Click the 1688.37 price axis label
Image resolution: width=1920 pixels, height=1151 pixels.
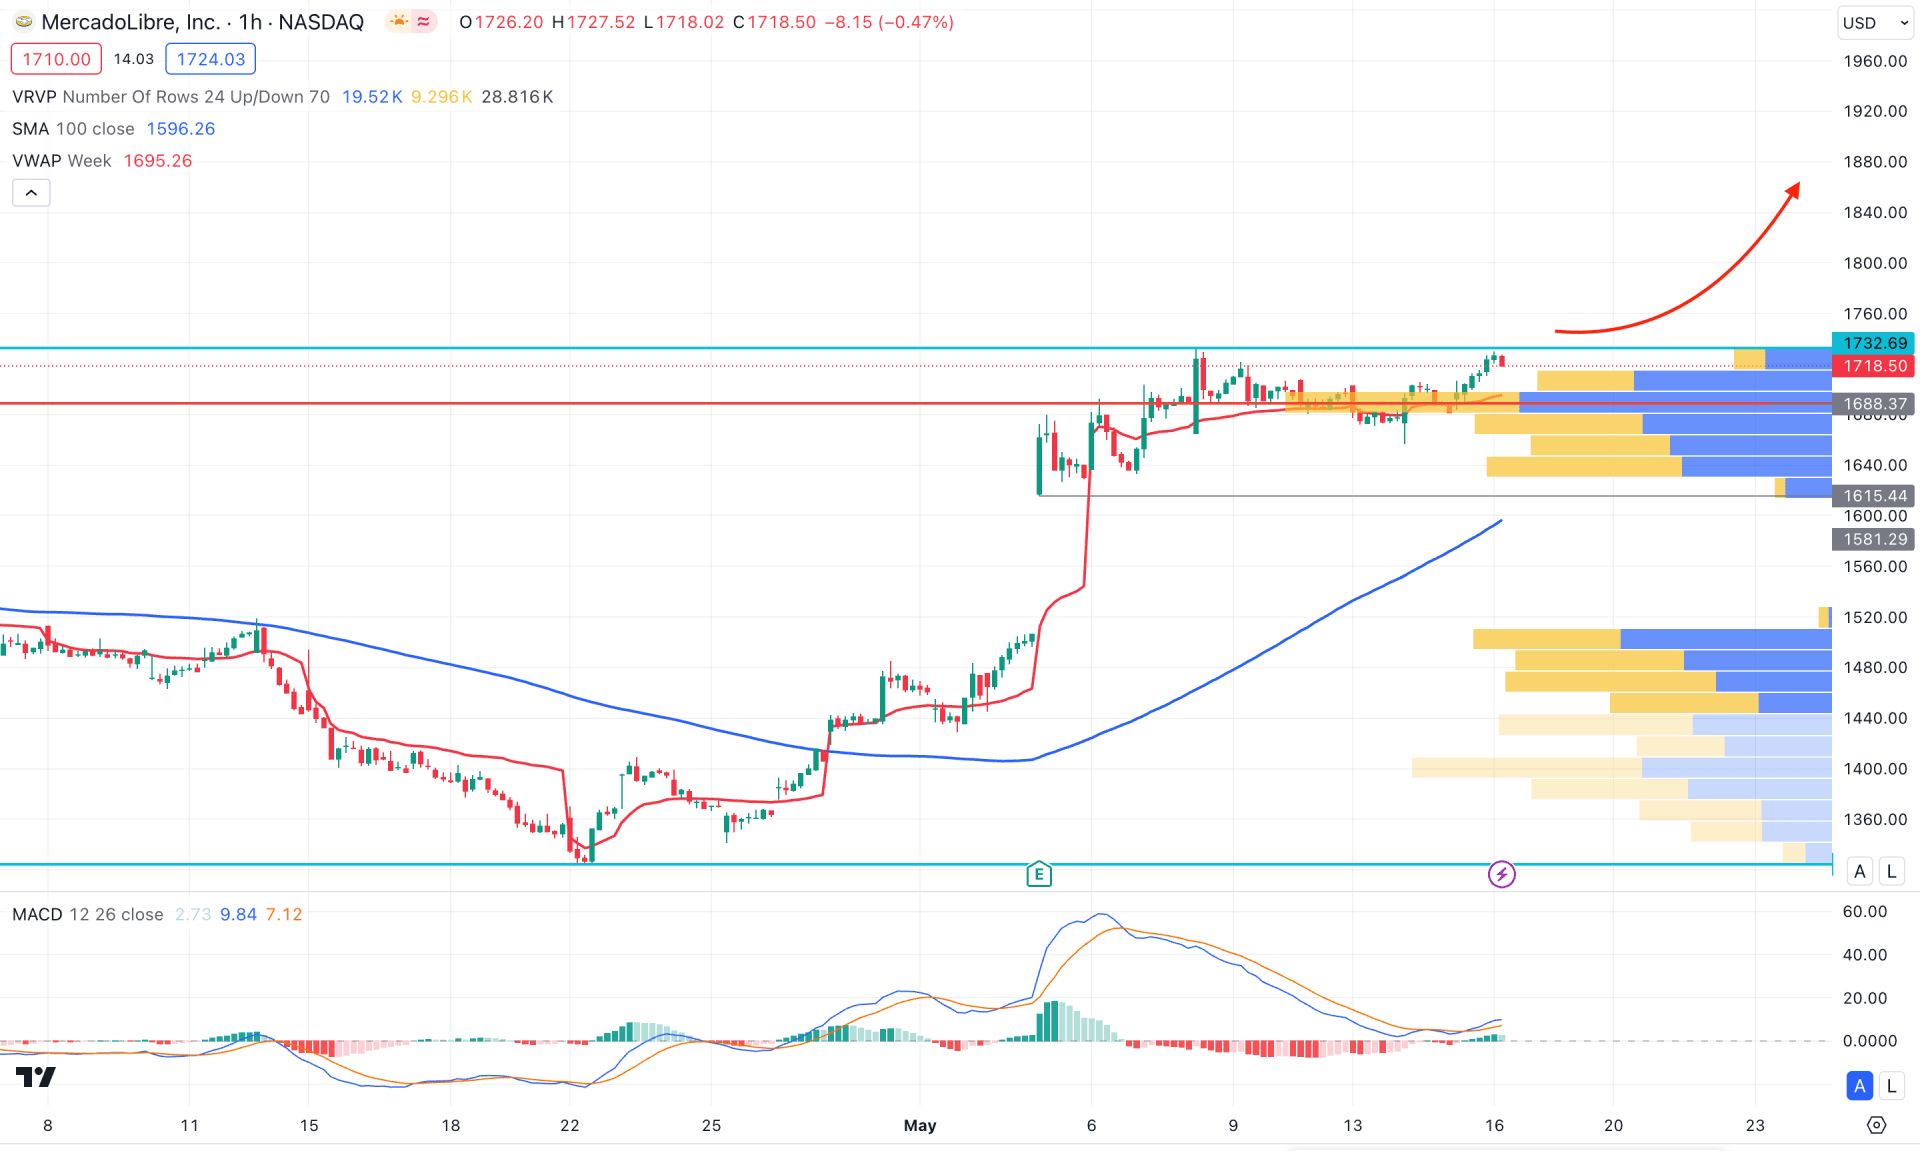tap(1873, 404)
